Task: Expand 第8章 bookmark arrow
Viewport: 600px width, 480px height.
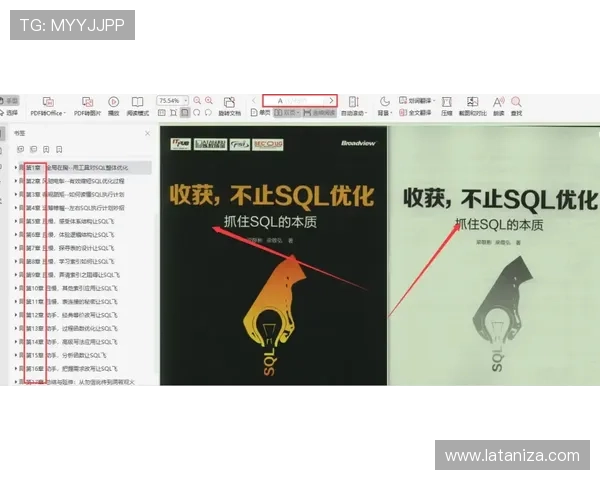Action: click(x=16, y=261)
